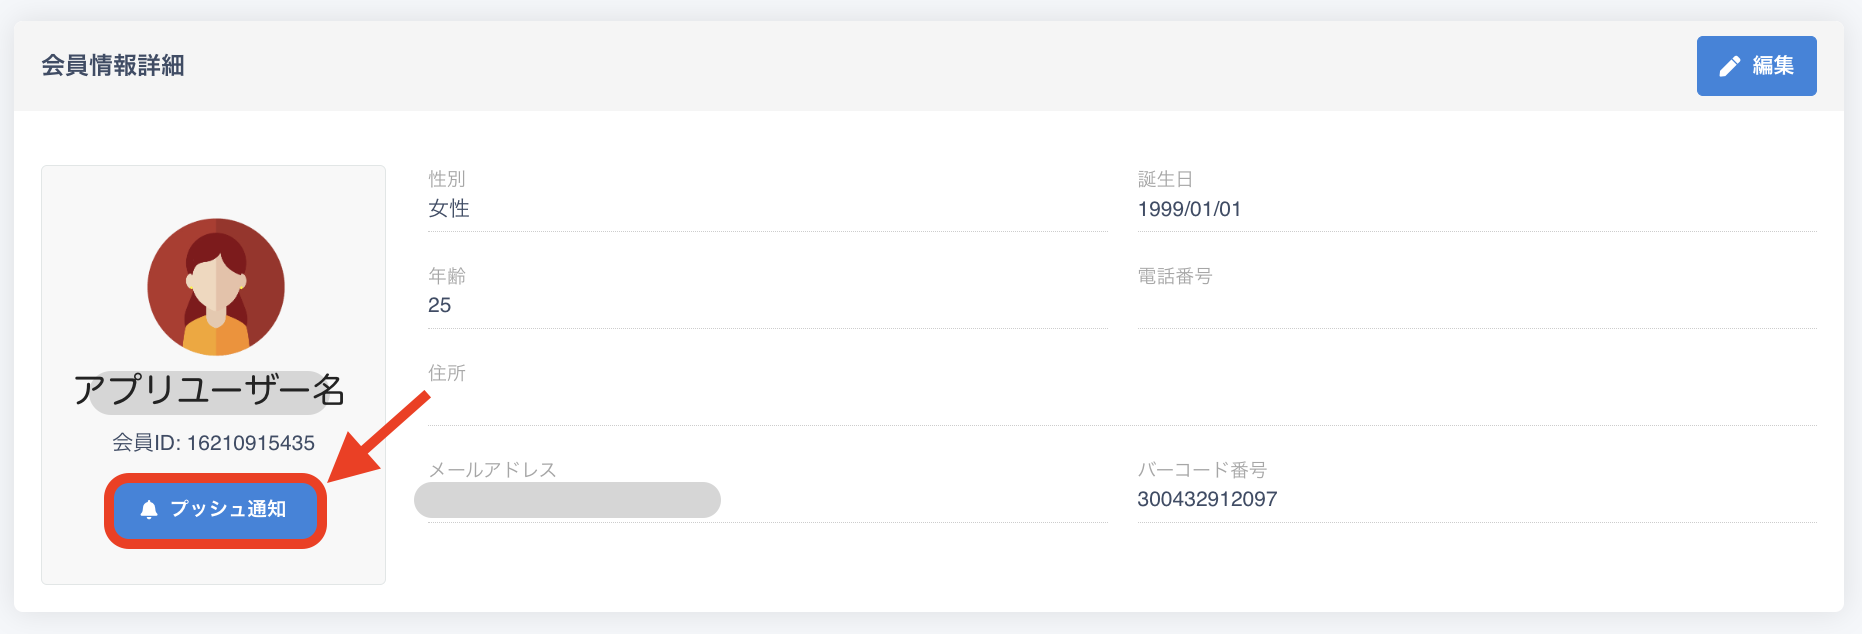The width and height of the screenshot is (1862, 634).
Task: Click the 会員情報詳細 heading
Action: [113, 66]
